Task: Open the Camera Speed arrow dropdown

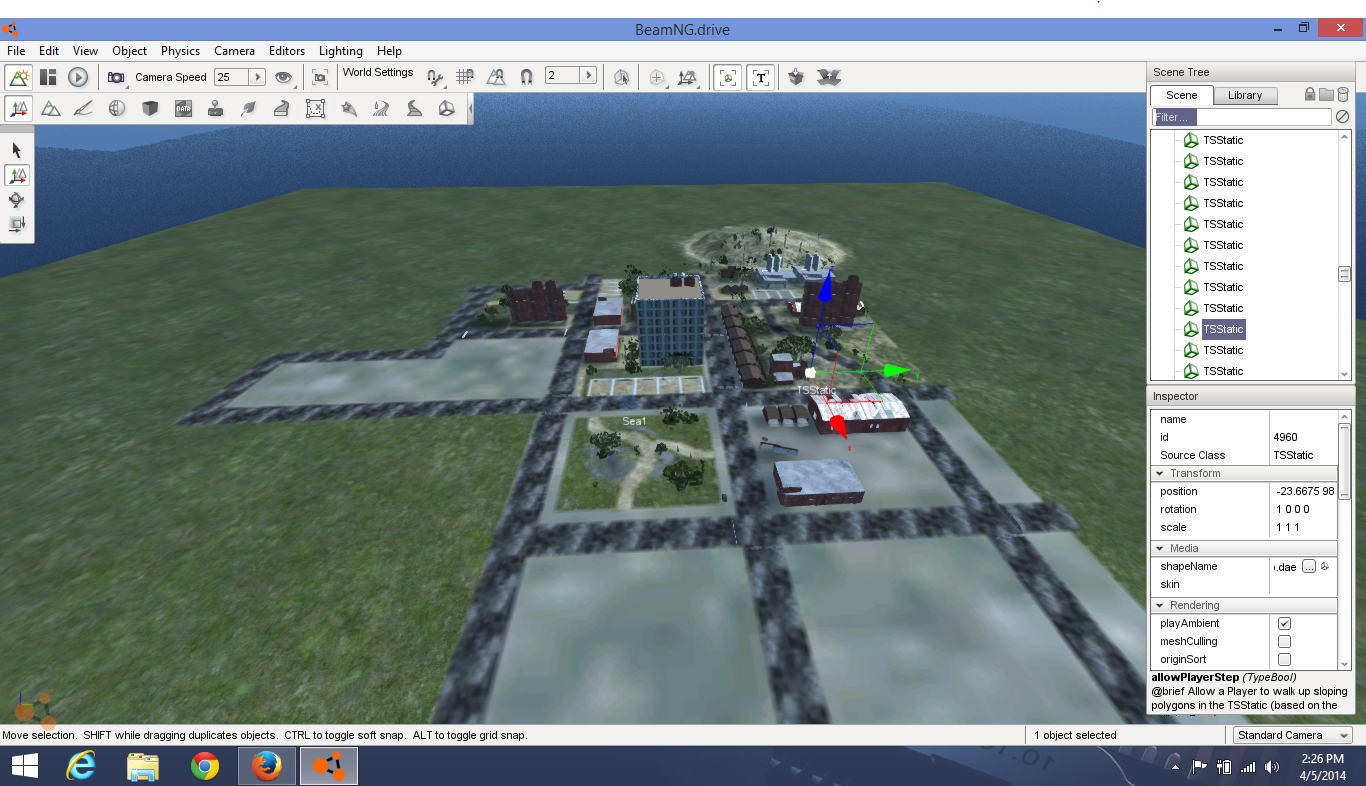Action: 257,77
